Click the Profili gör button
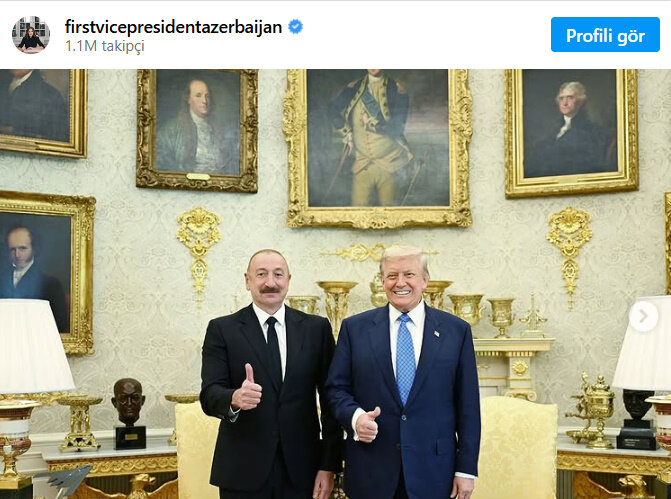671x499 pixels. pos(605,35)
